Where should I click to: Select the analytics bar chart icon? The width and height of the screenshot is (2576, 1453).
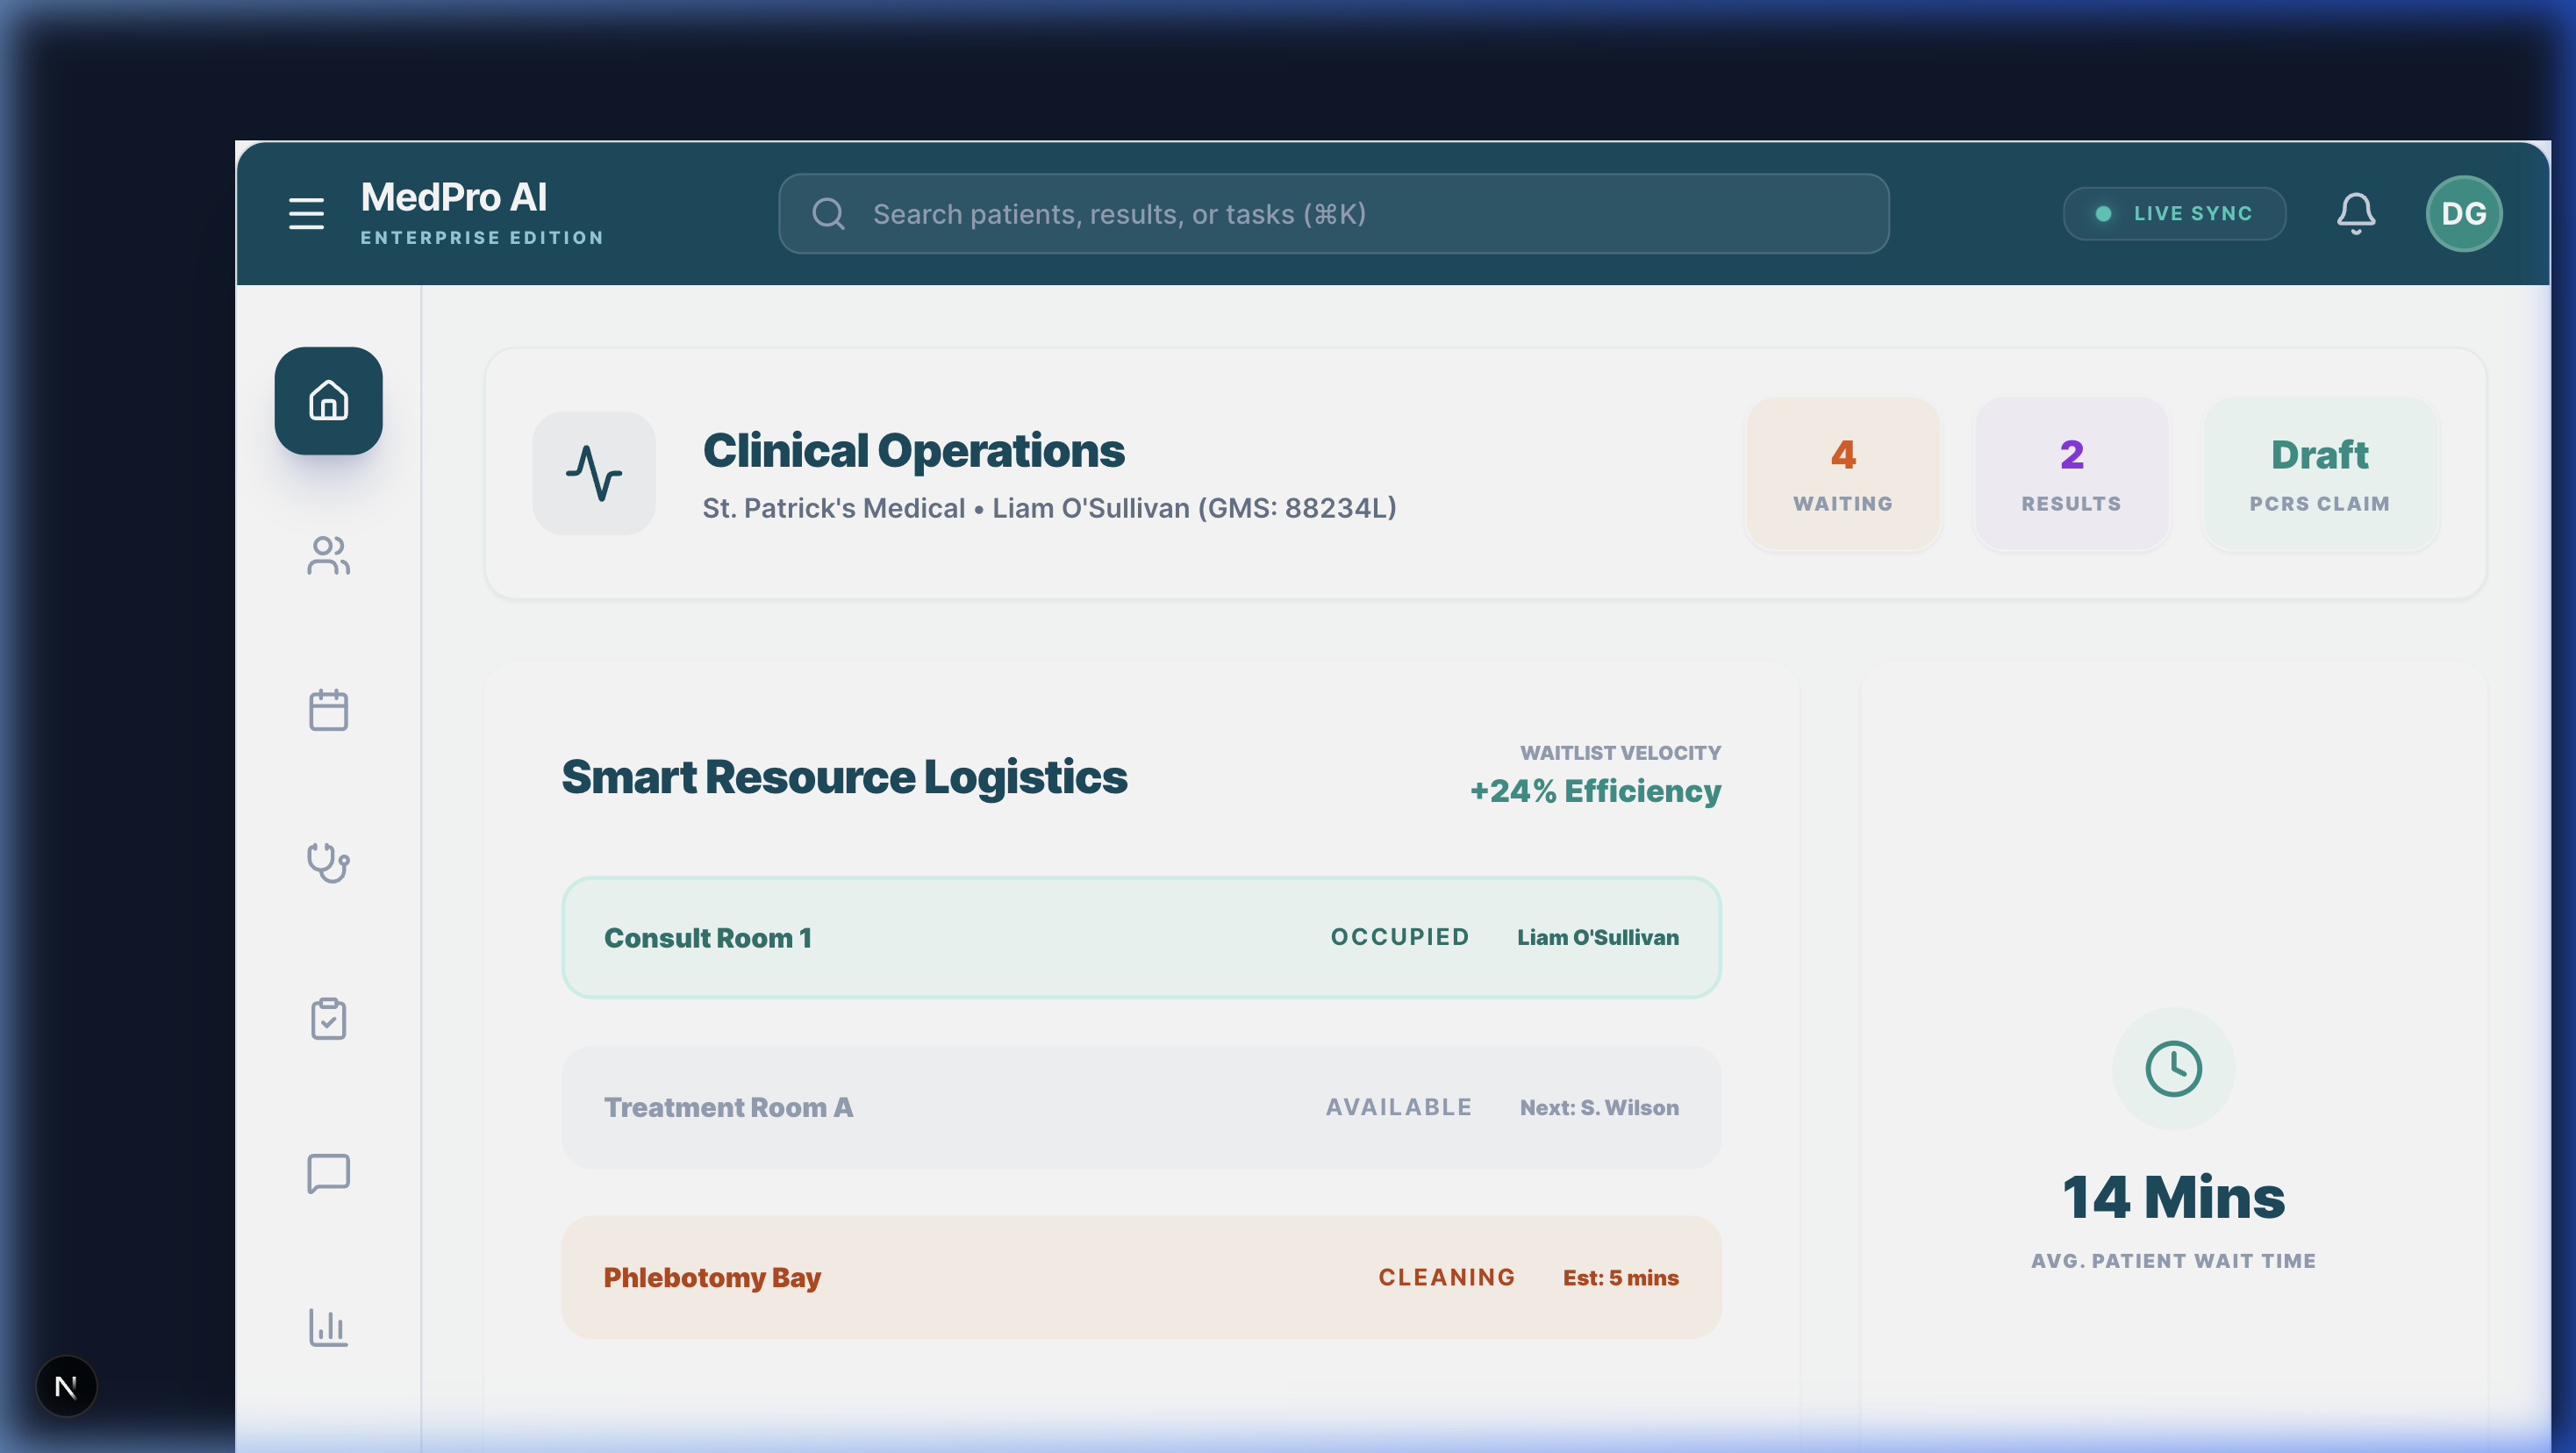click(x=328, y=1328)
